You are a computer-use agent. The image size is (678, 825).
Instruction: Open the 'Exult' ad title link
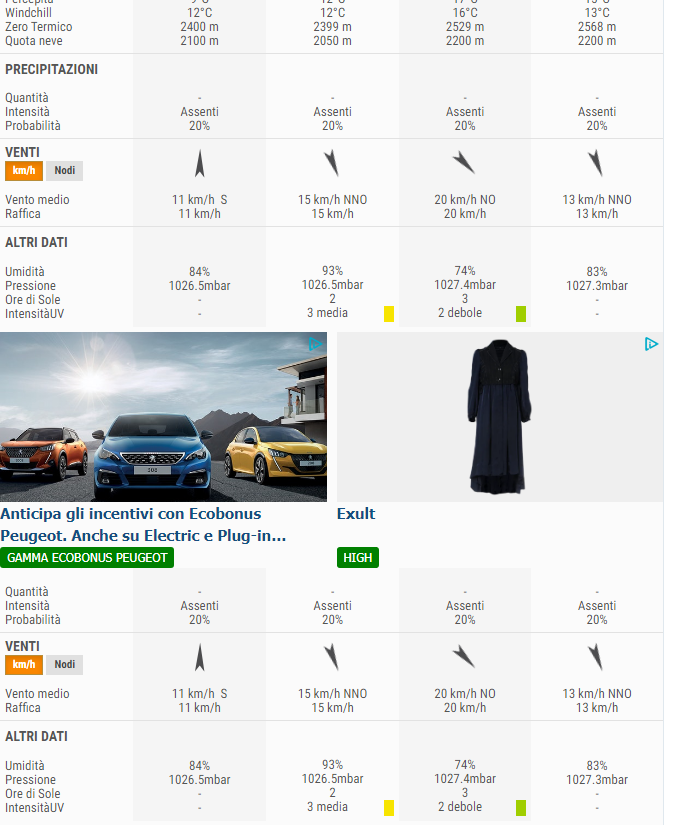pyautogui.click(x=356, y=514)
